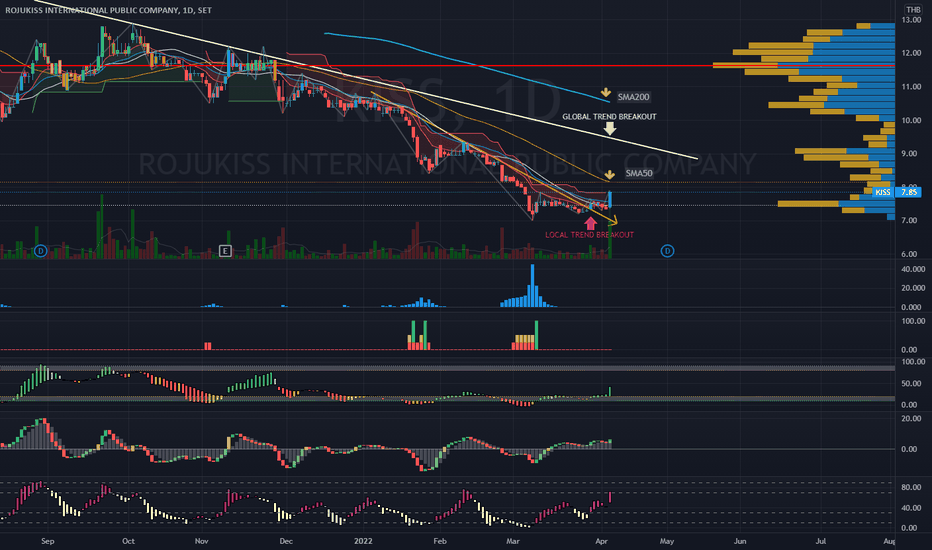Click the dividend D marker near May
The width and height of the screenshot is (932, 550).
pyautogui.click(x=667, y=251)
